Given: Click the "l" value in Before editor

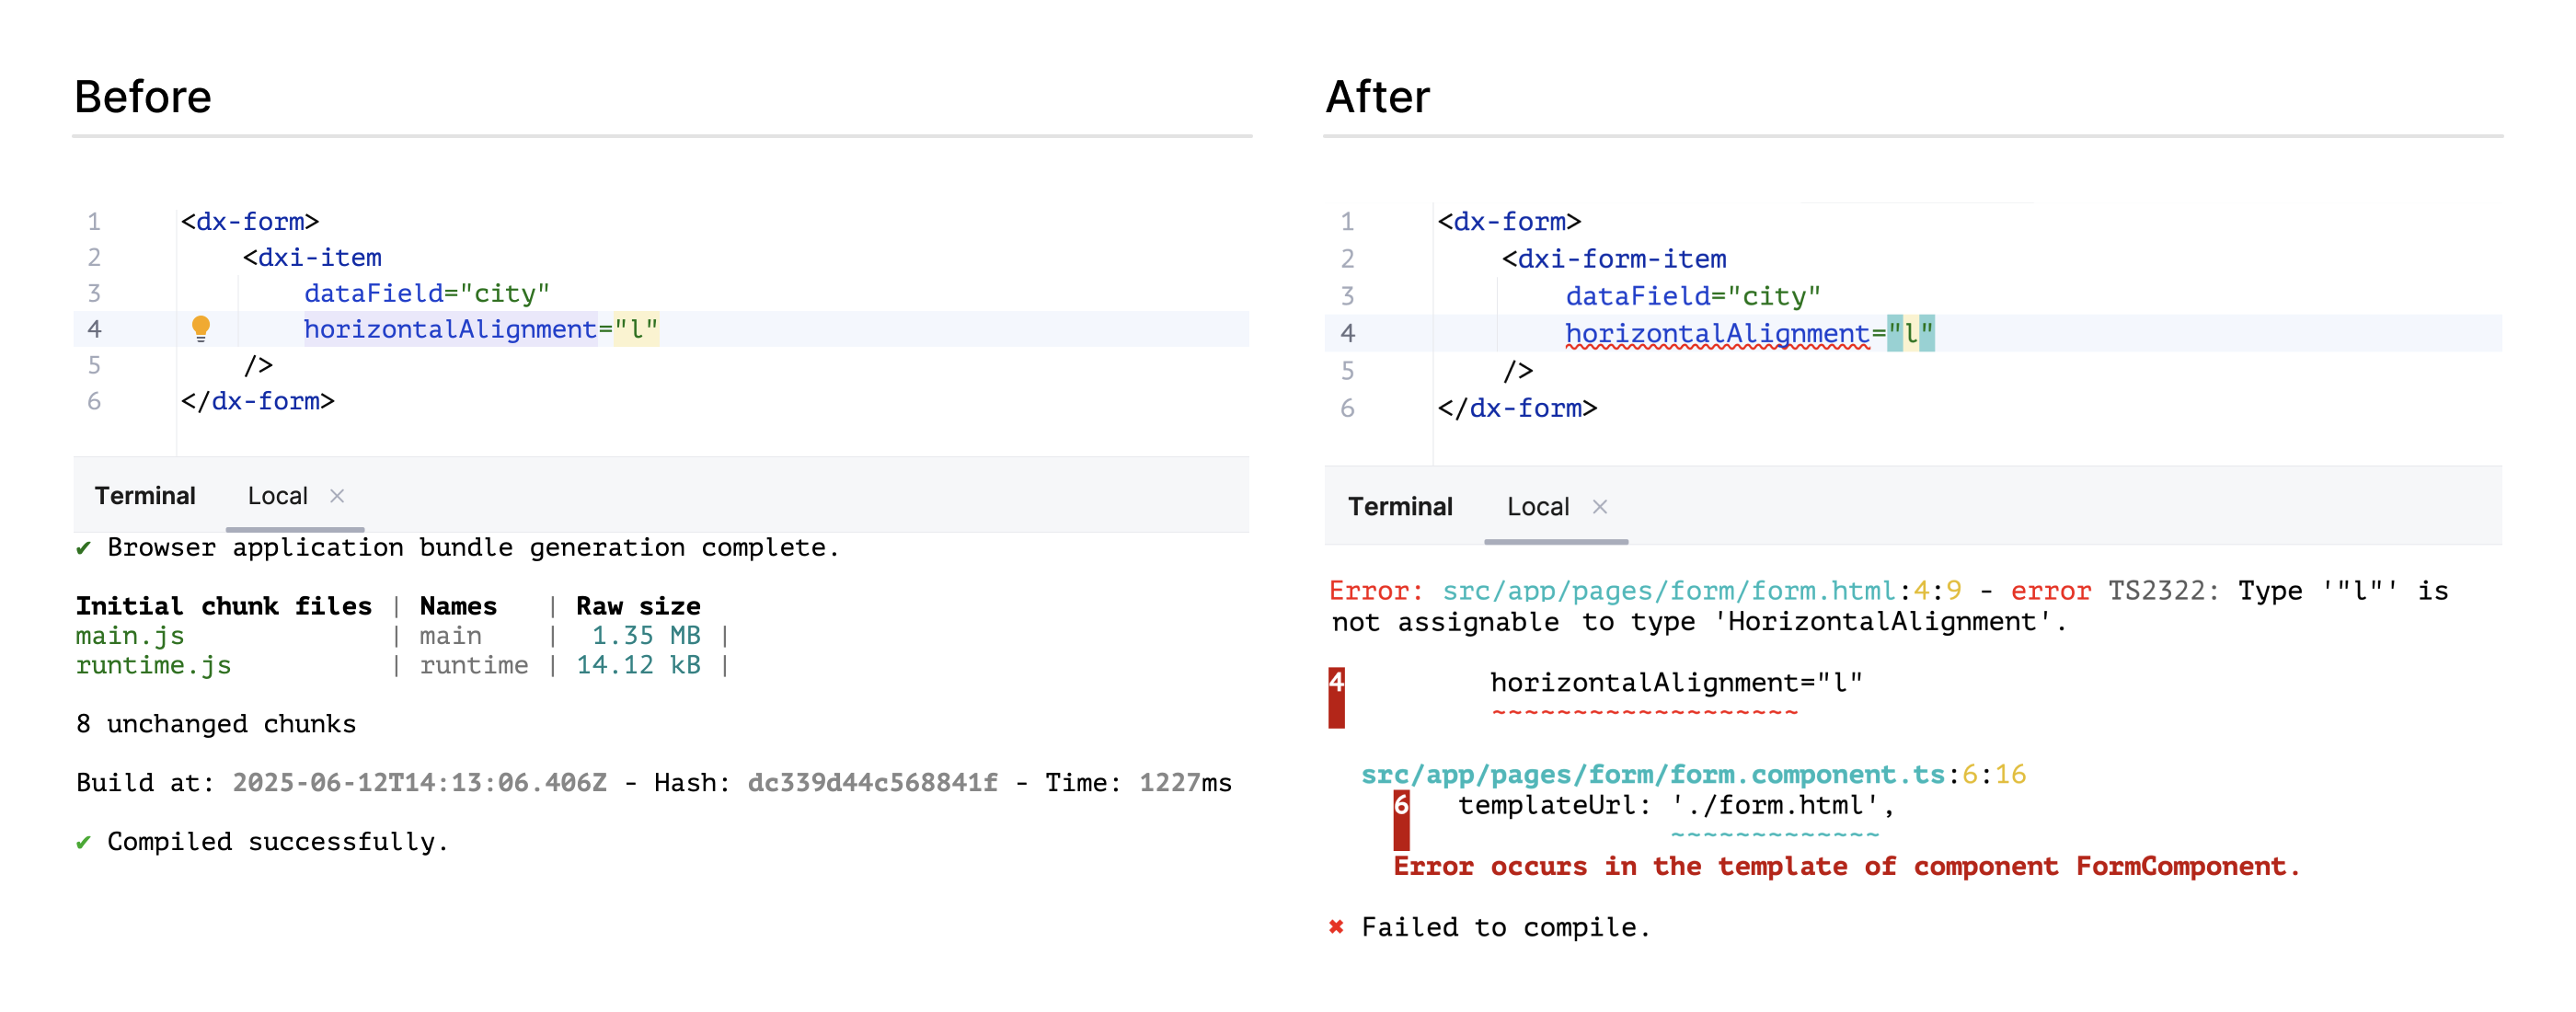Looking at the screenshot, I should click(x=636, y=329).
